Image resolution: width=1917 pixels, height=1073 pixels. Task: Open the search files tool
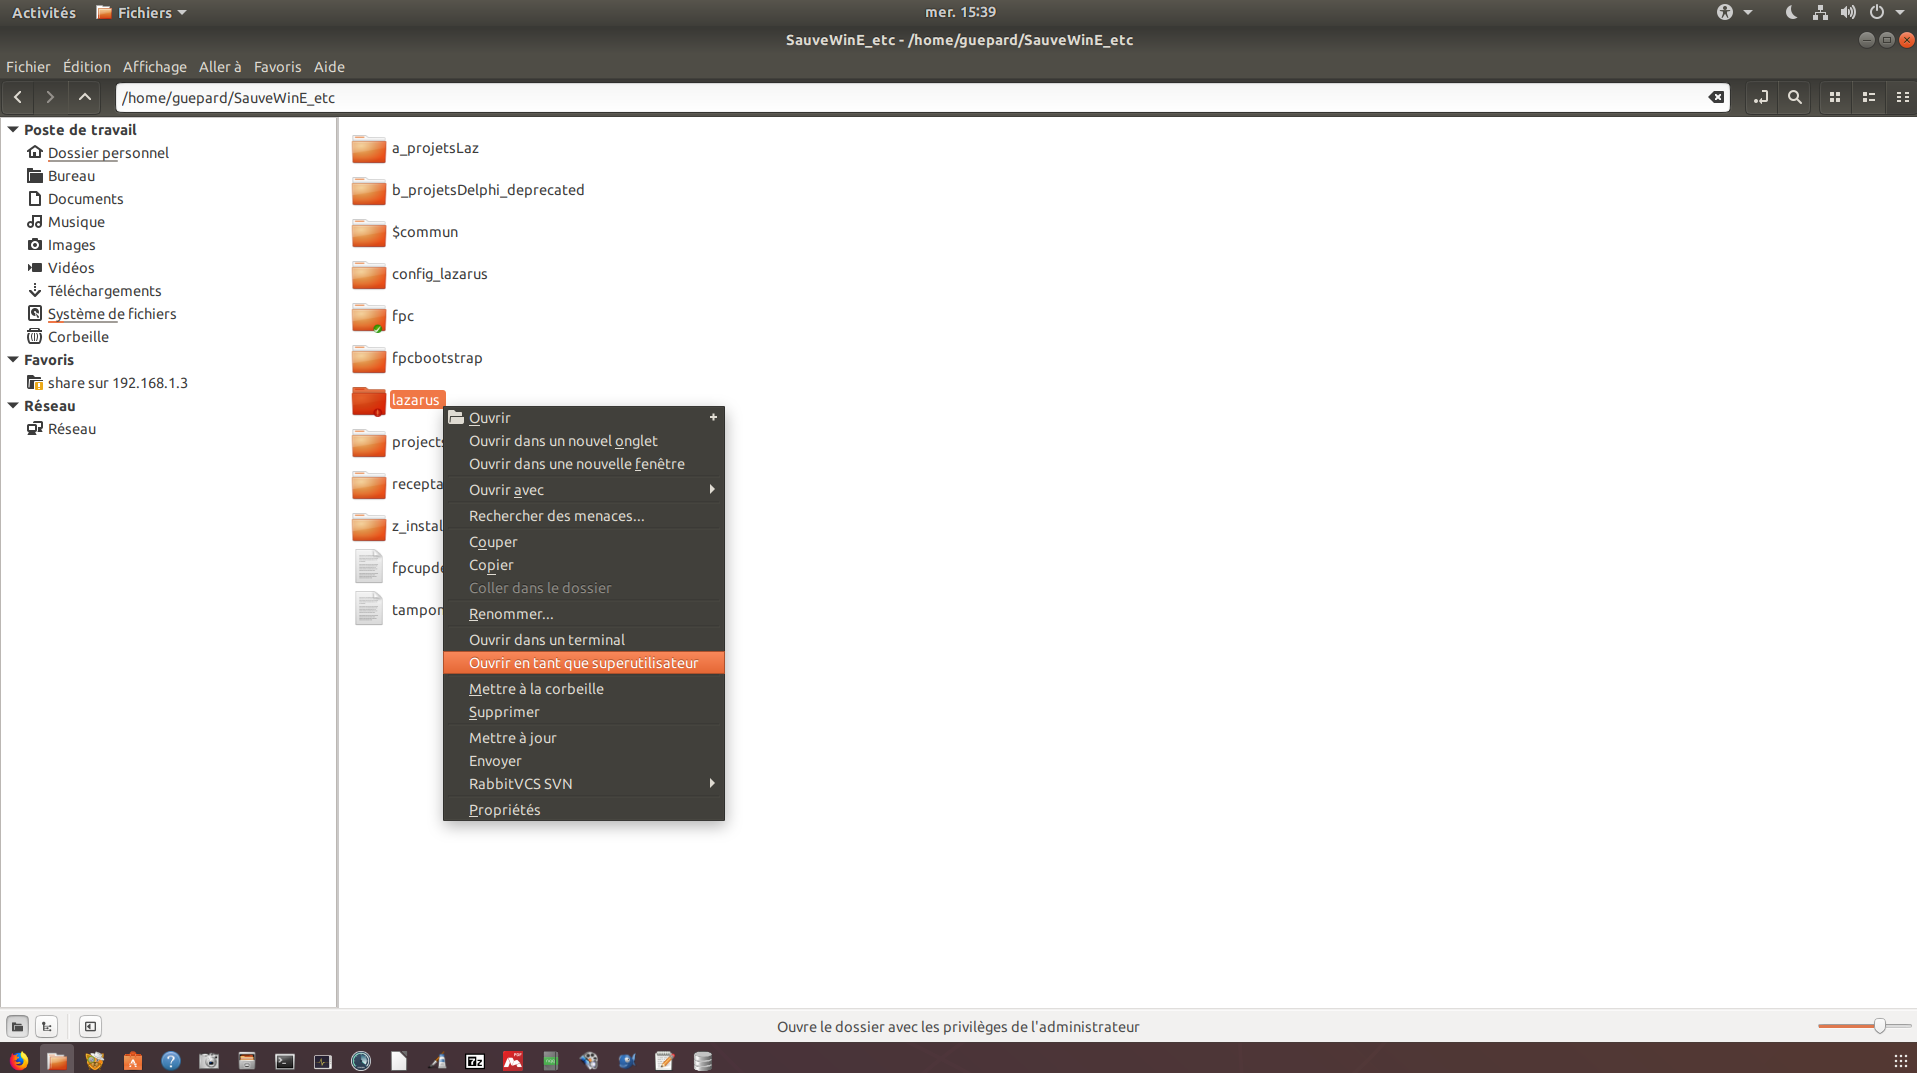(1795, 97)
